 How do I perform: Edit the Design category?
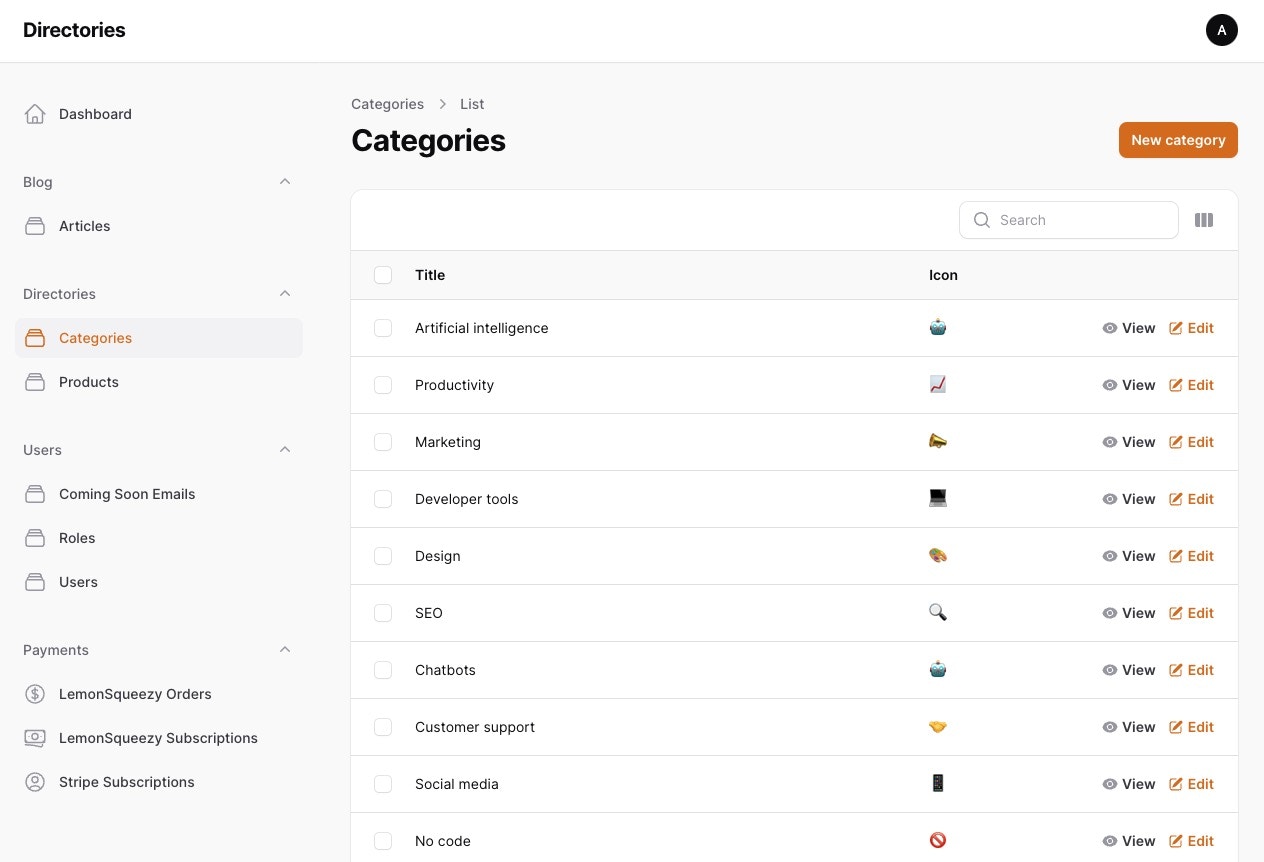[1191, 556]
